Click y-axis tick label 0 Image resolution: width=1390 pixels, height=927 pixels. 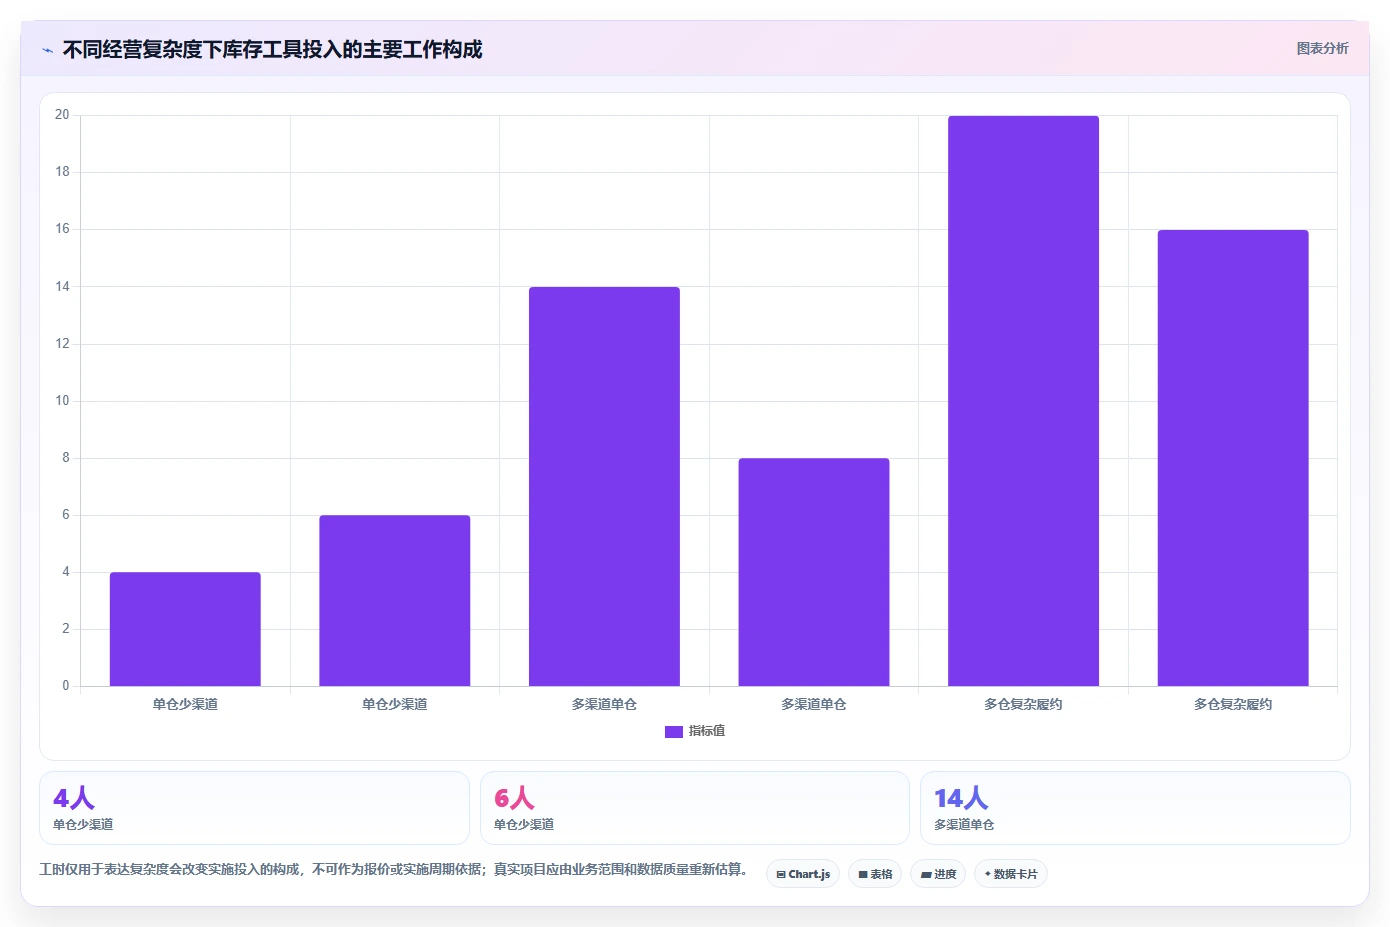66,686
